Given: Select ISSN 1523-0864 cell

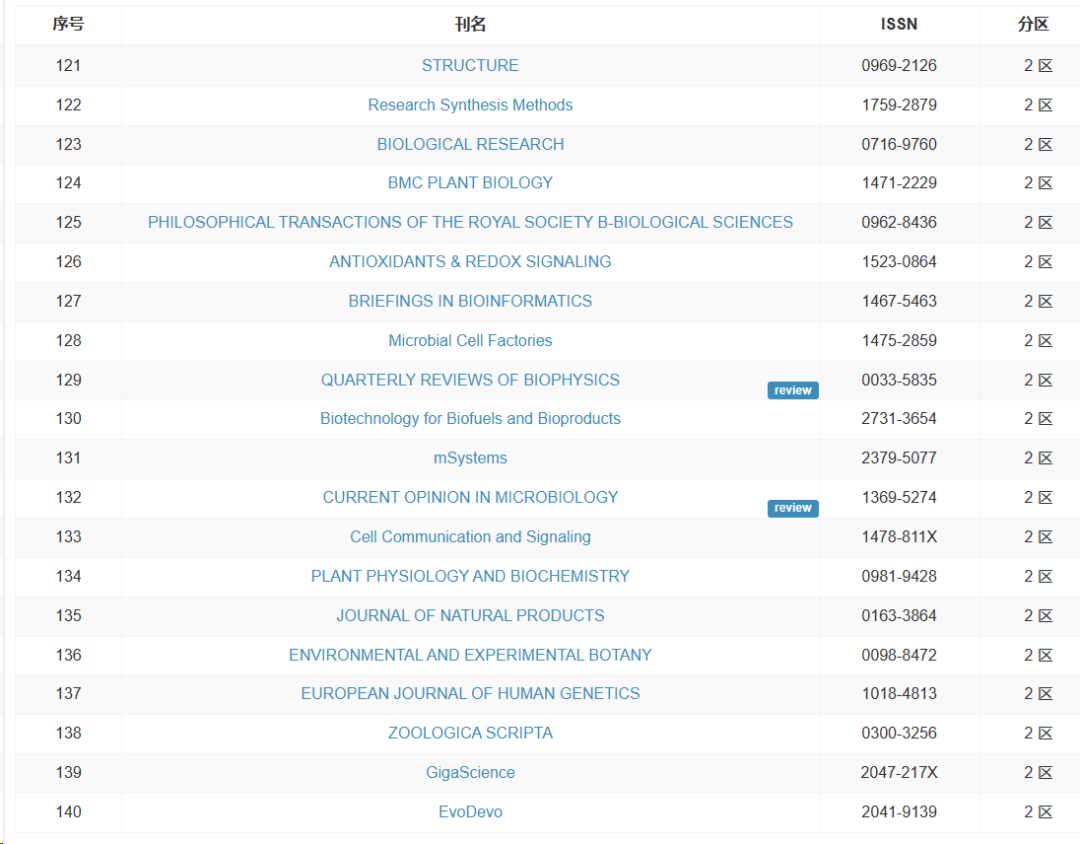Looking at the screenshot, I should pyautogui.click(x=899, y=261).
